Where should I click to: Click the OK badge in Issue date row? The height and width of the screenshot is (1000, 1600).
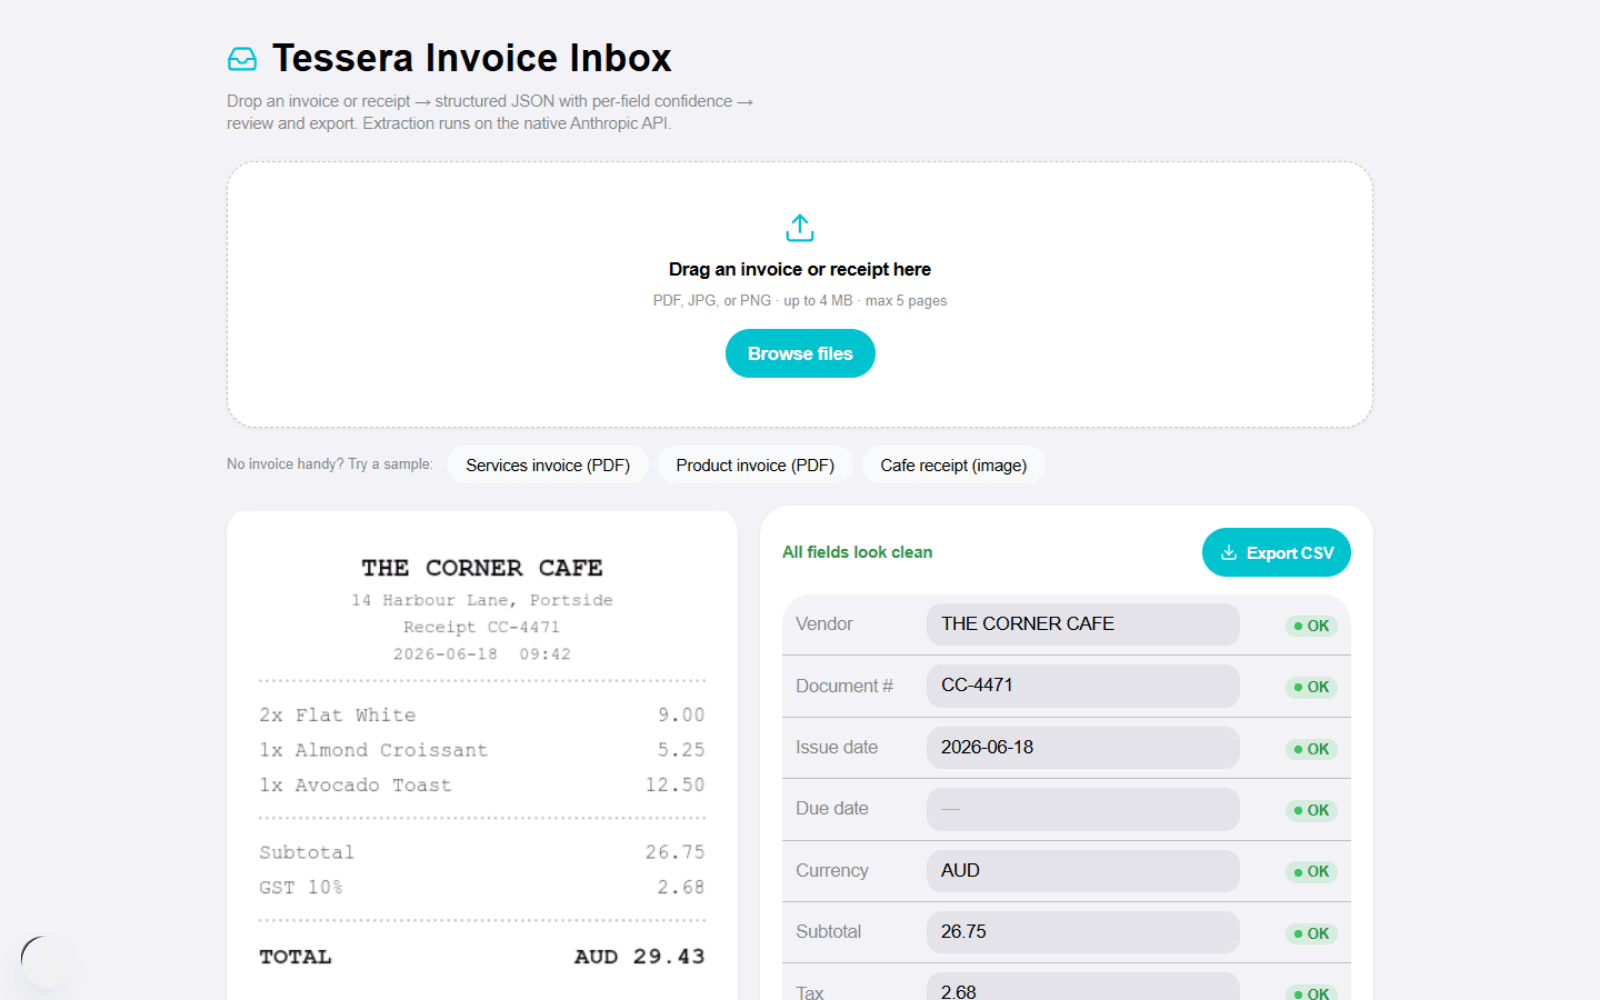tap(1311, 749)
